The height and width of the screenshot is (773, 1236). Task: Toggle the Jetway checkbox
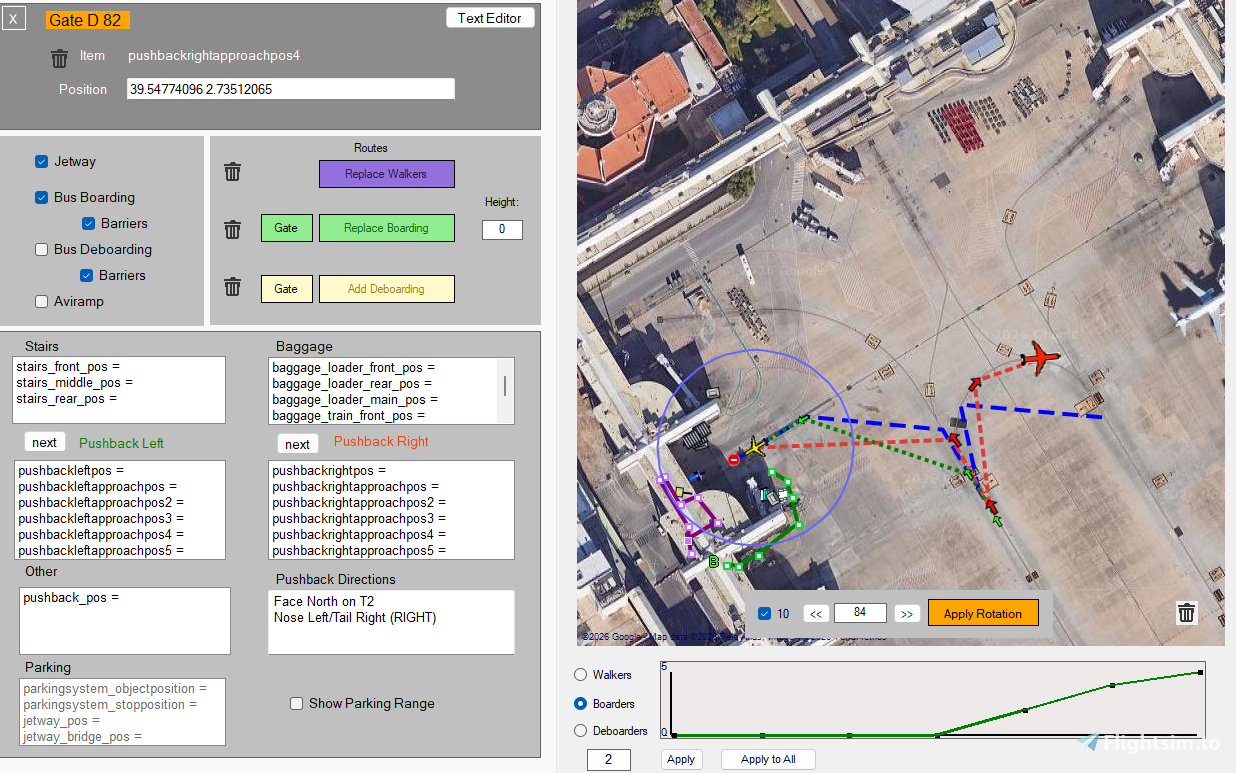[x=41, y=161]
